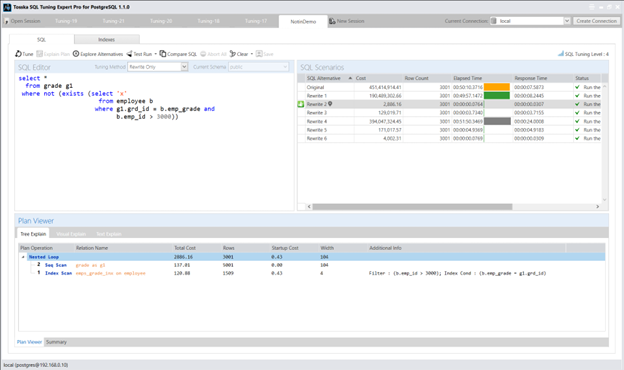Image resolution: width=624 pixels, height=370 pixels.
Task: Click the Explore Alternatives icon
Action: pos(76,54)
